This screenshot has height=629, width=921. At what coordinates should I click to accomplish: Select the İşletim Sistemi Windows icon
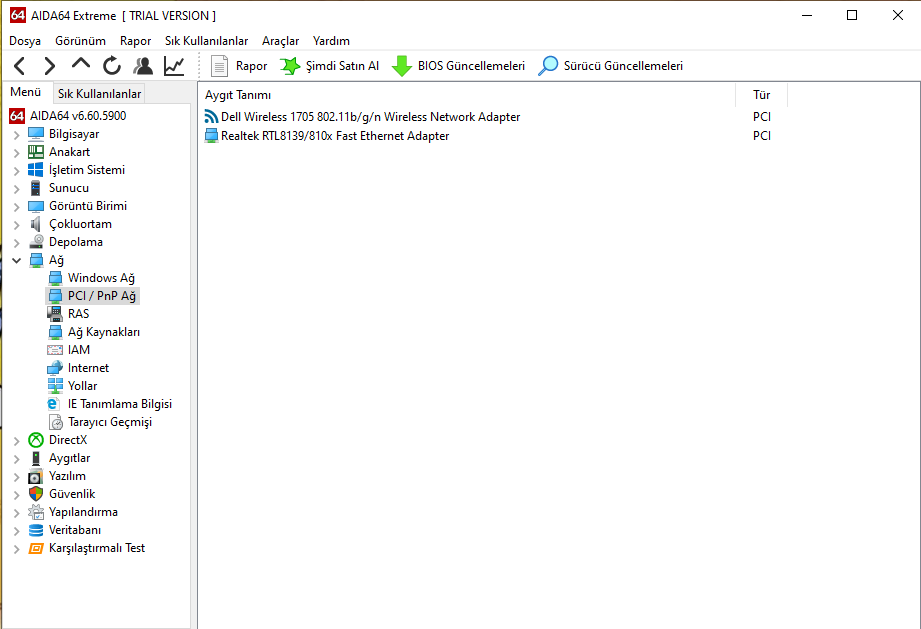[36, 170]
